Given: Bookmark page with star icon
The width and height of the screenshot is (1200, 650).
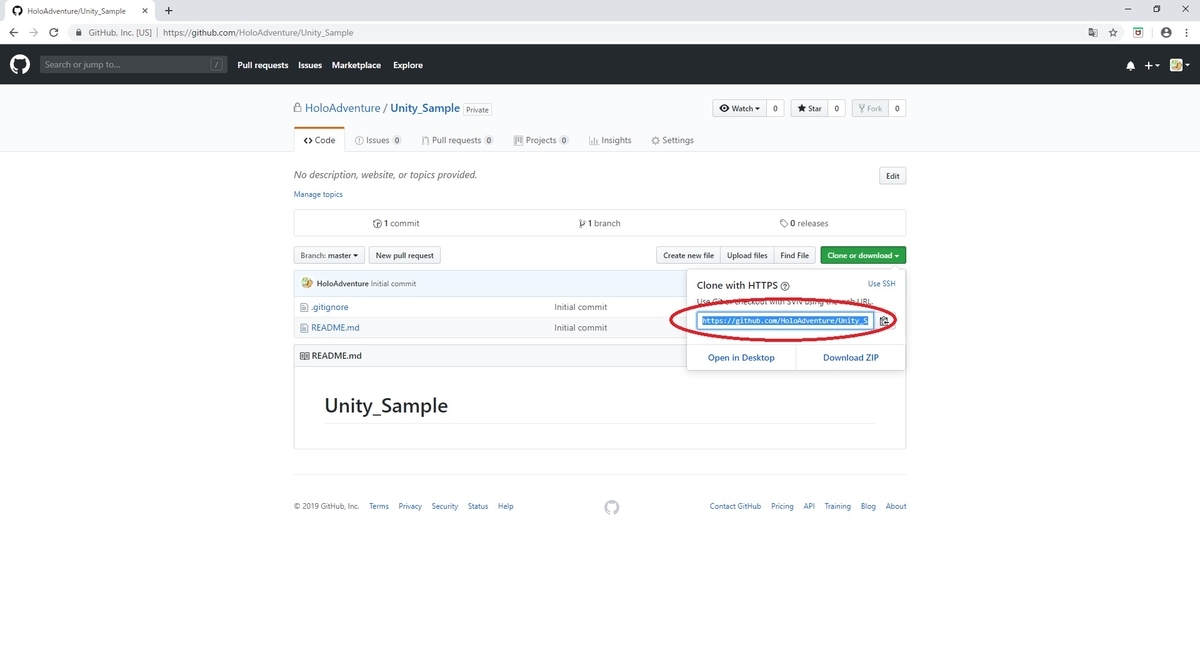Looking at the screenshot, I should (x=1113, y=32).
